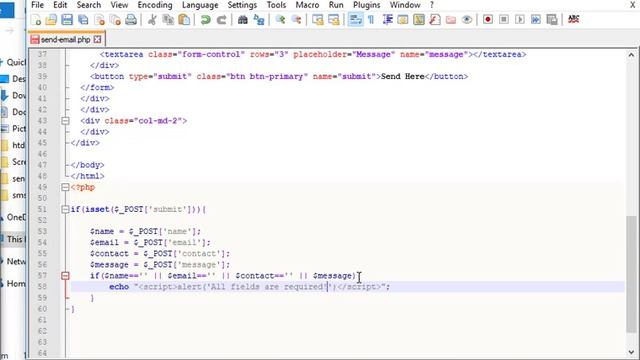Toggle Show all characters pilcrow icon
The height and width of the screenshot is (360, 640).
[371, 20]
